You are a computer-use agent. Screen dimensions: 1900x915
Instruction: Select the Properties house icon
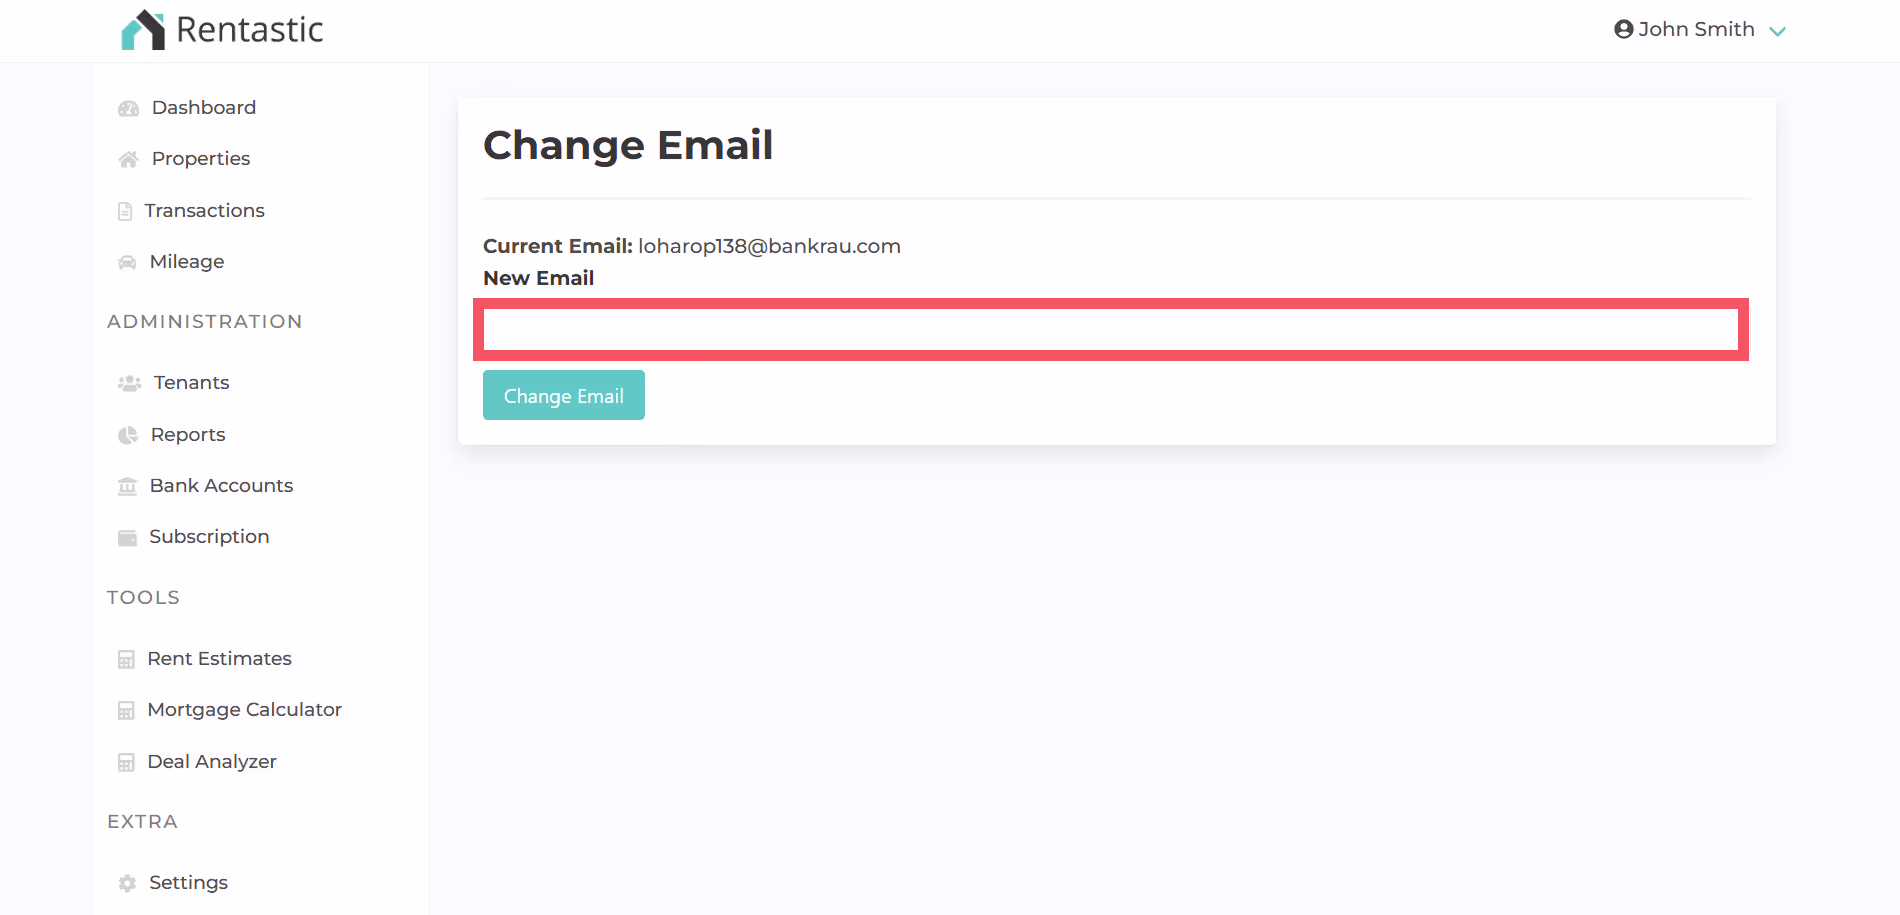click(x=128, y=158)
